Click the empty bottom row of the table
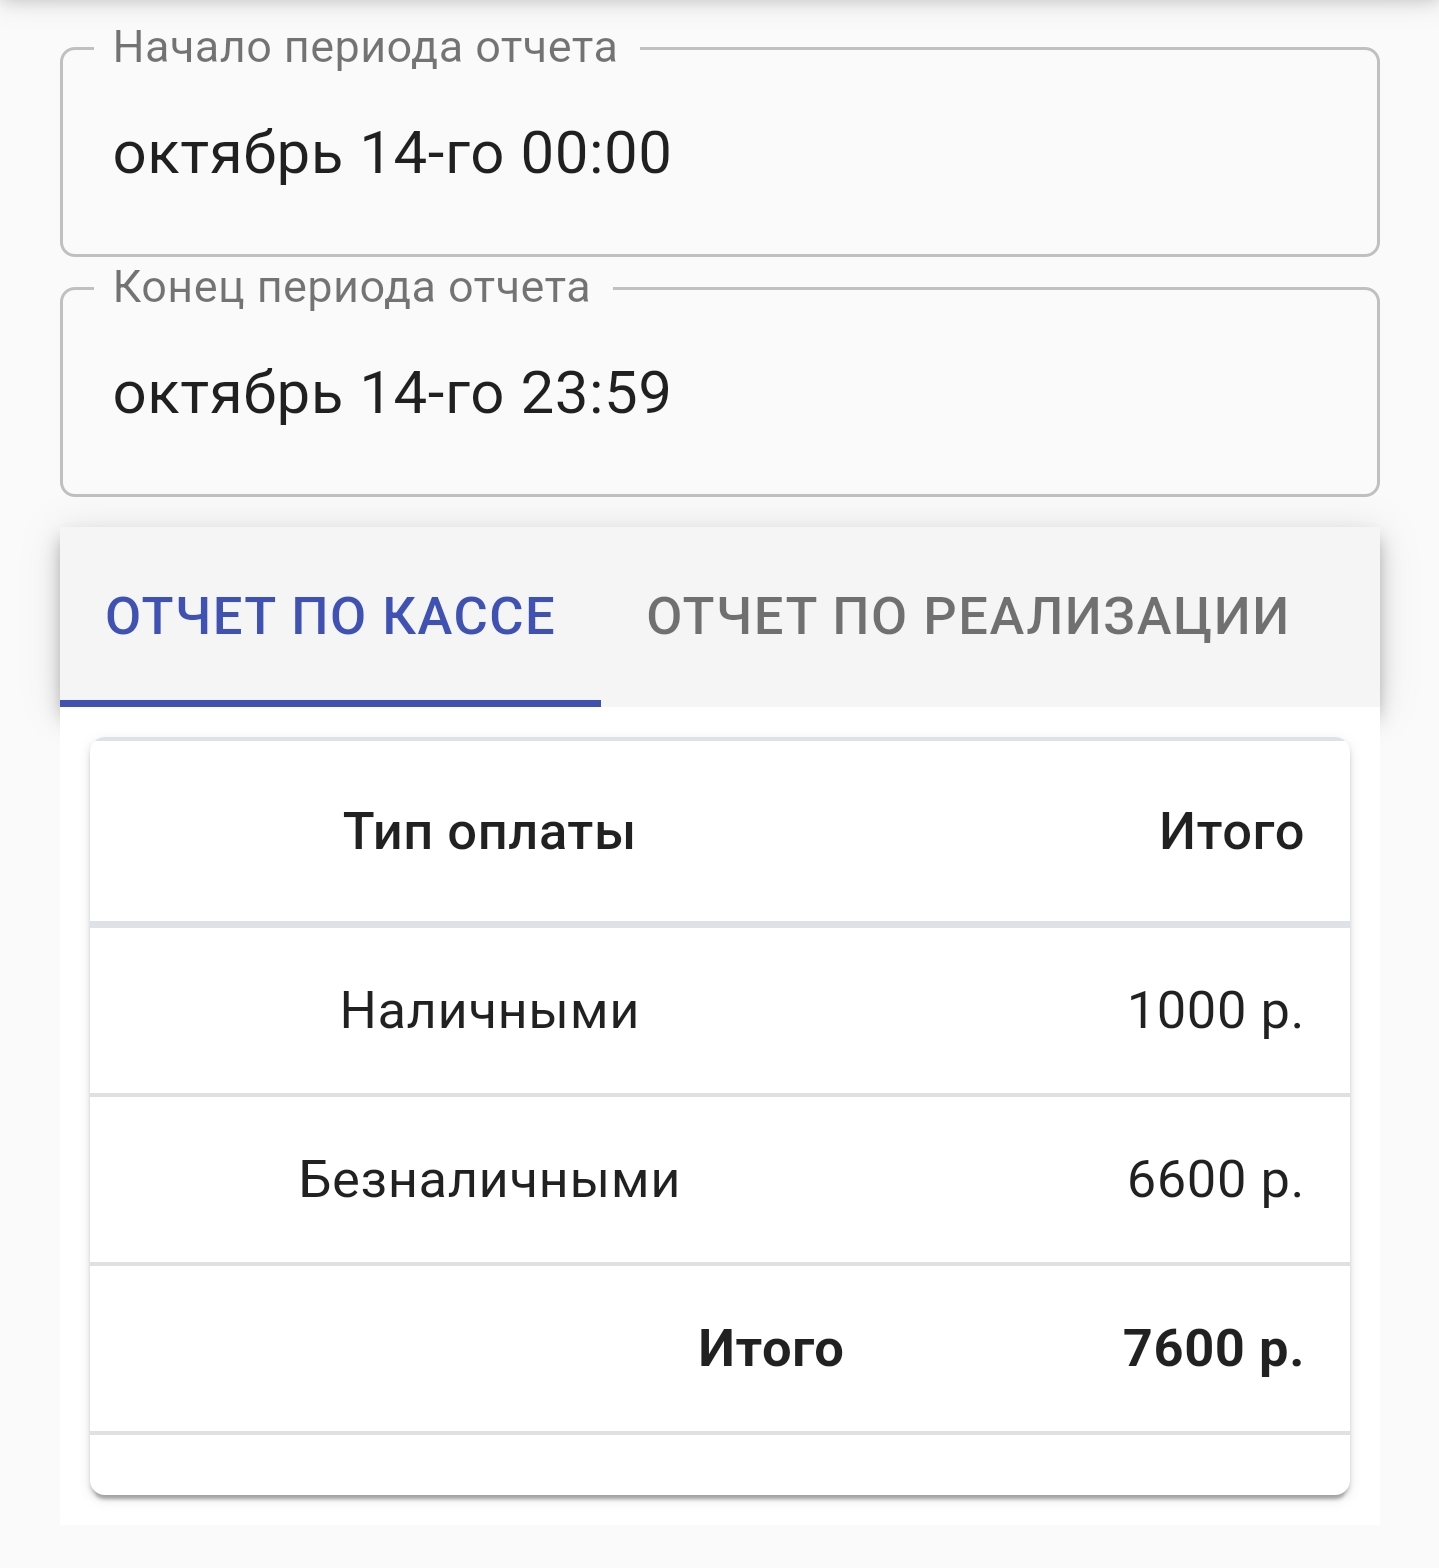1439x1568 pixels. click(x=720, y=1464)
